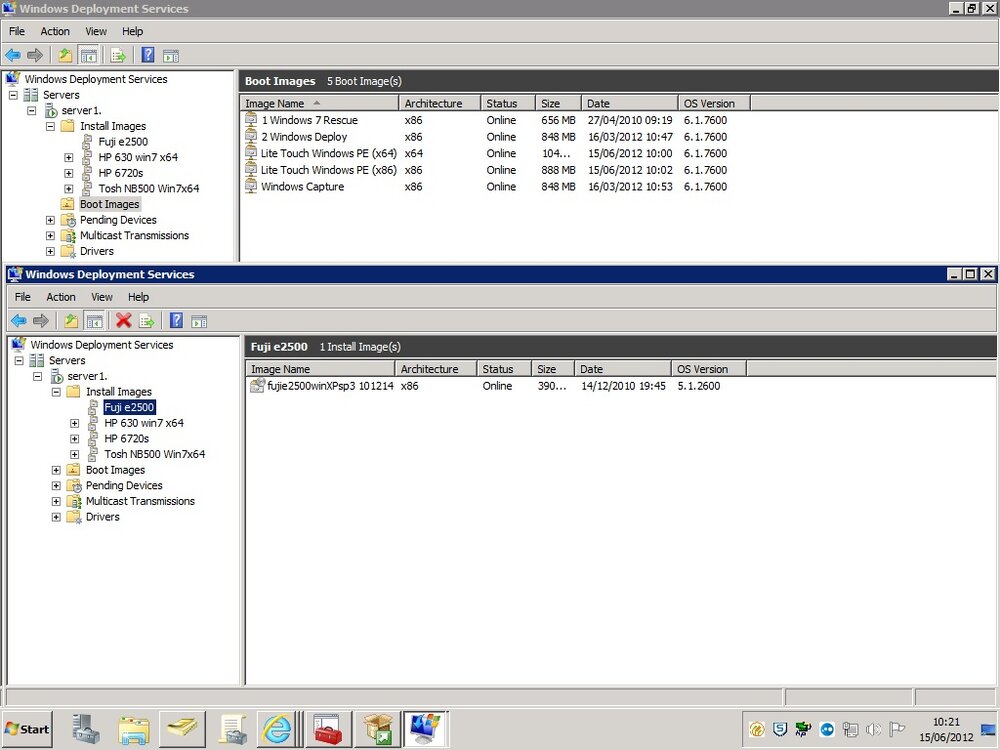1000x750 pixels.
Task: Click the Start button
Action: 27,729
